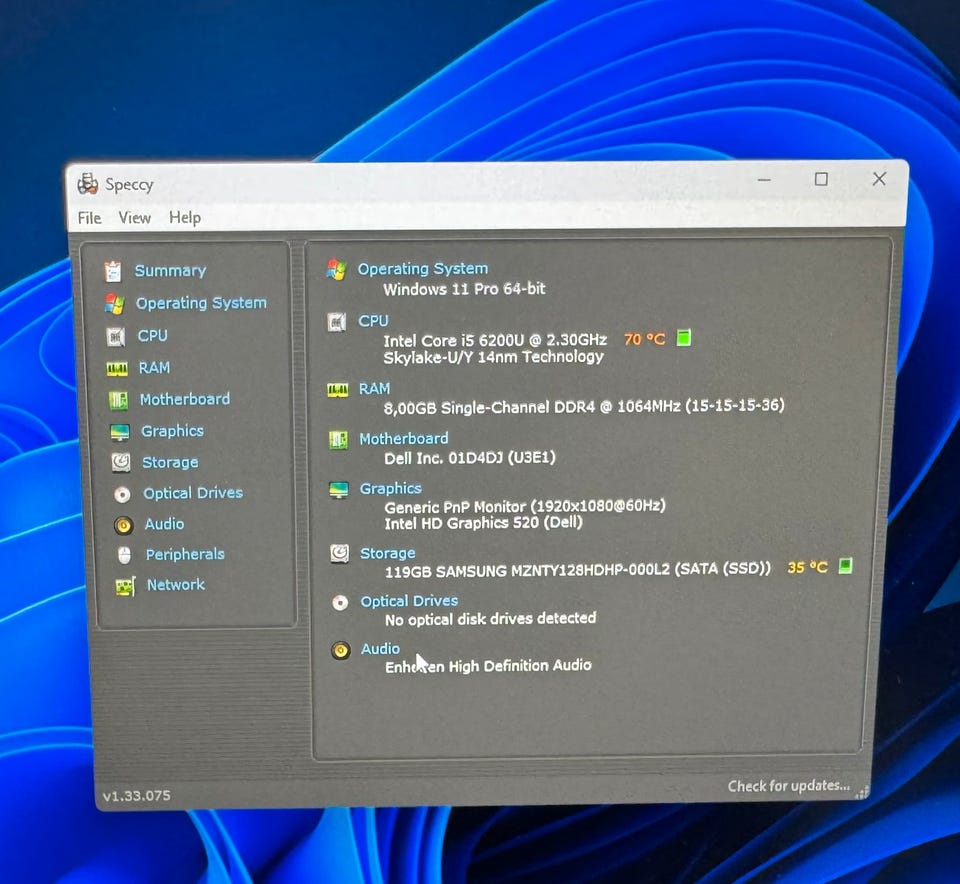Click the Audio heading in summary panel

tap(380, 649)
